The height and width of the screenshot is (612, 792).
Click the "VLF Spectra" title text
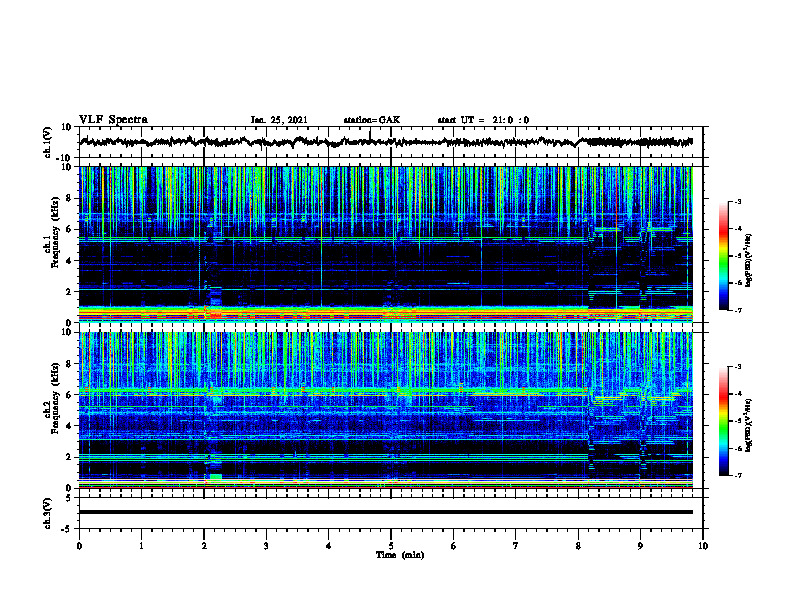113,120
